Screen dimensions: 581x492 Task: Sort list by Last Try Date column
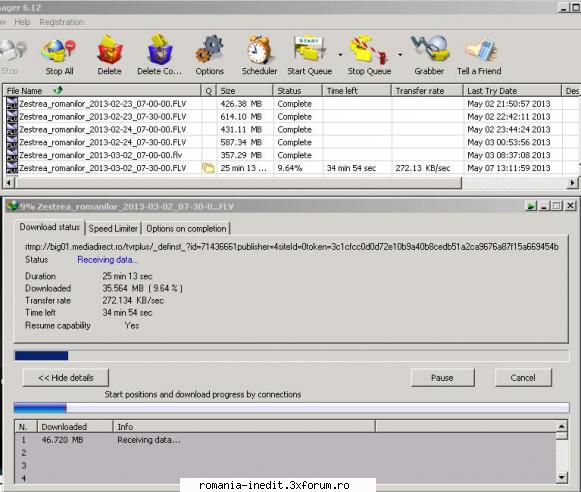point(512,91)
